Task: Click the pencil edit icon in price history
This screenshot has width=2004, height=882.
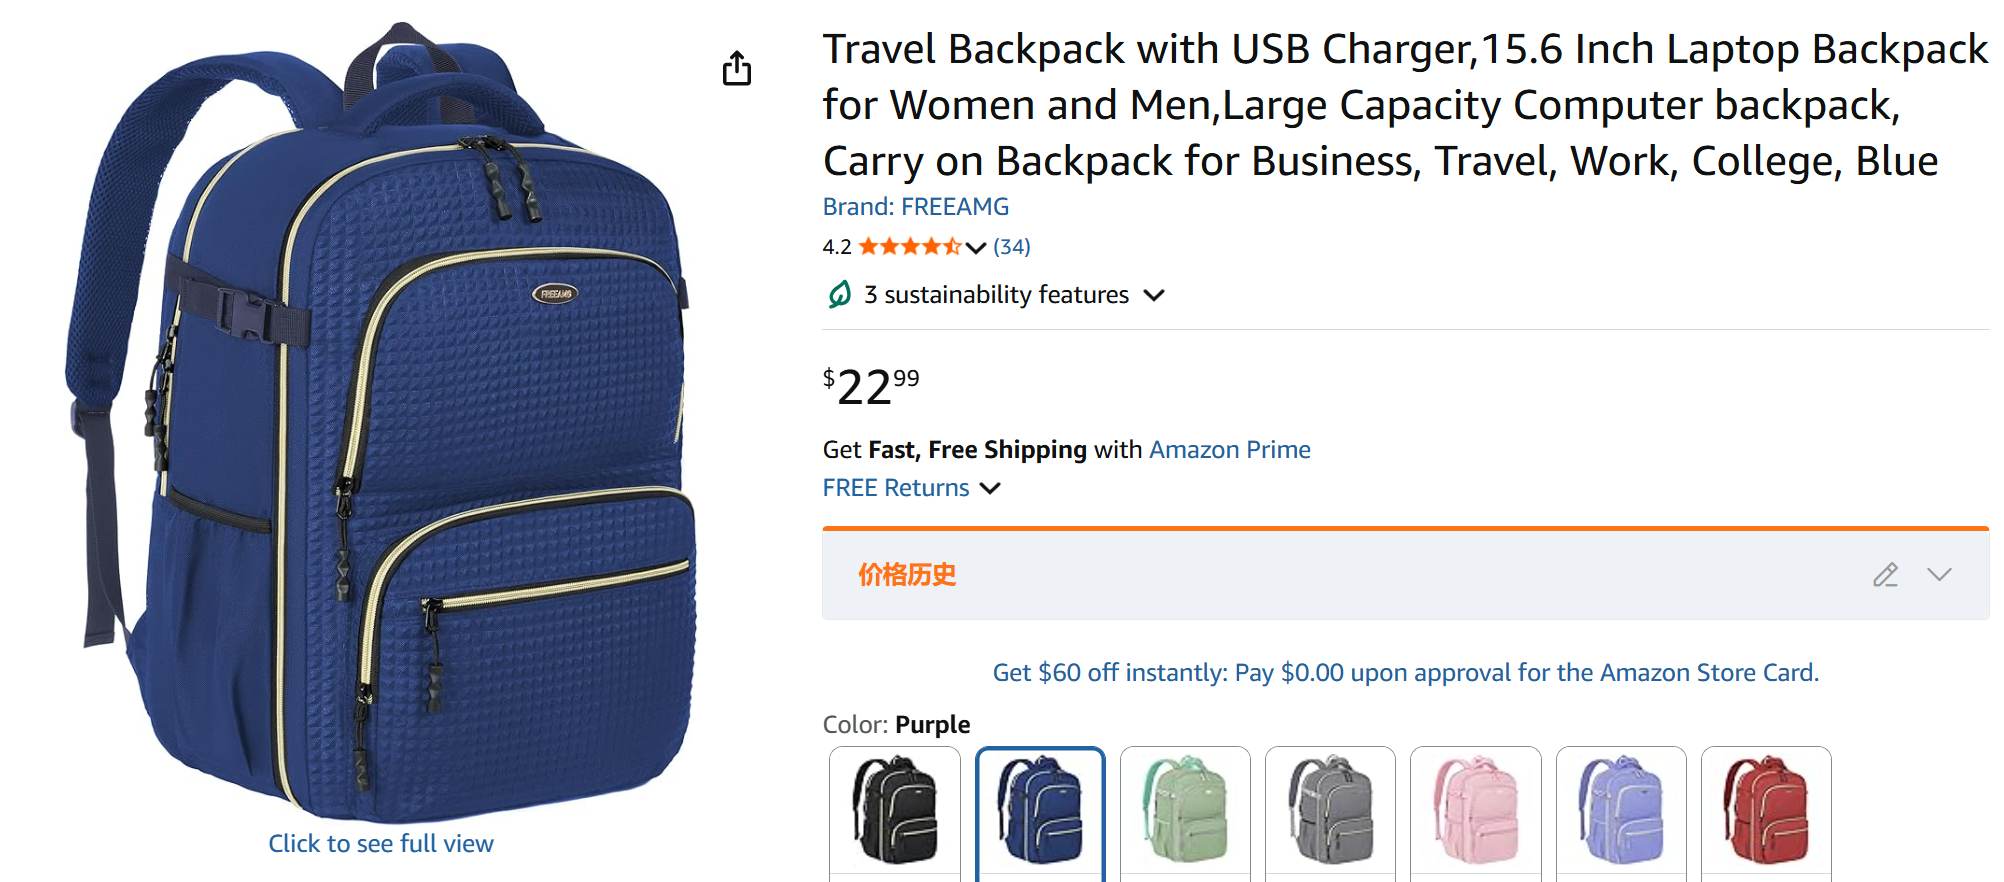Action: 1885,575
